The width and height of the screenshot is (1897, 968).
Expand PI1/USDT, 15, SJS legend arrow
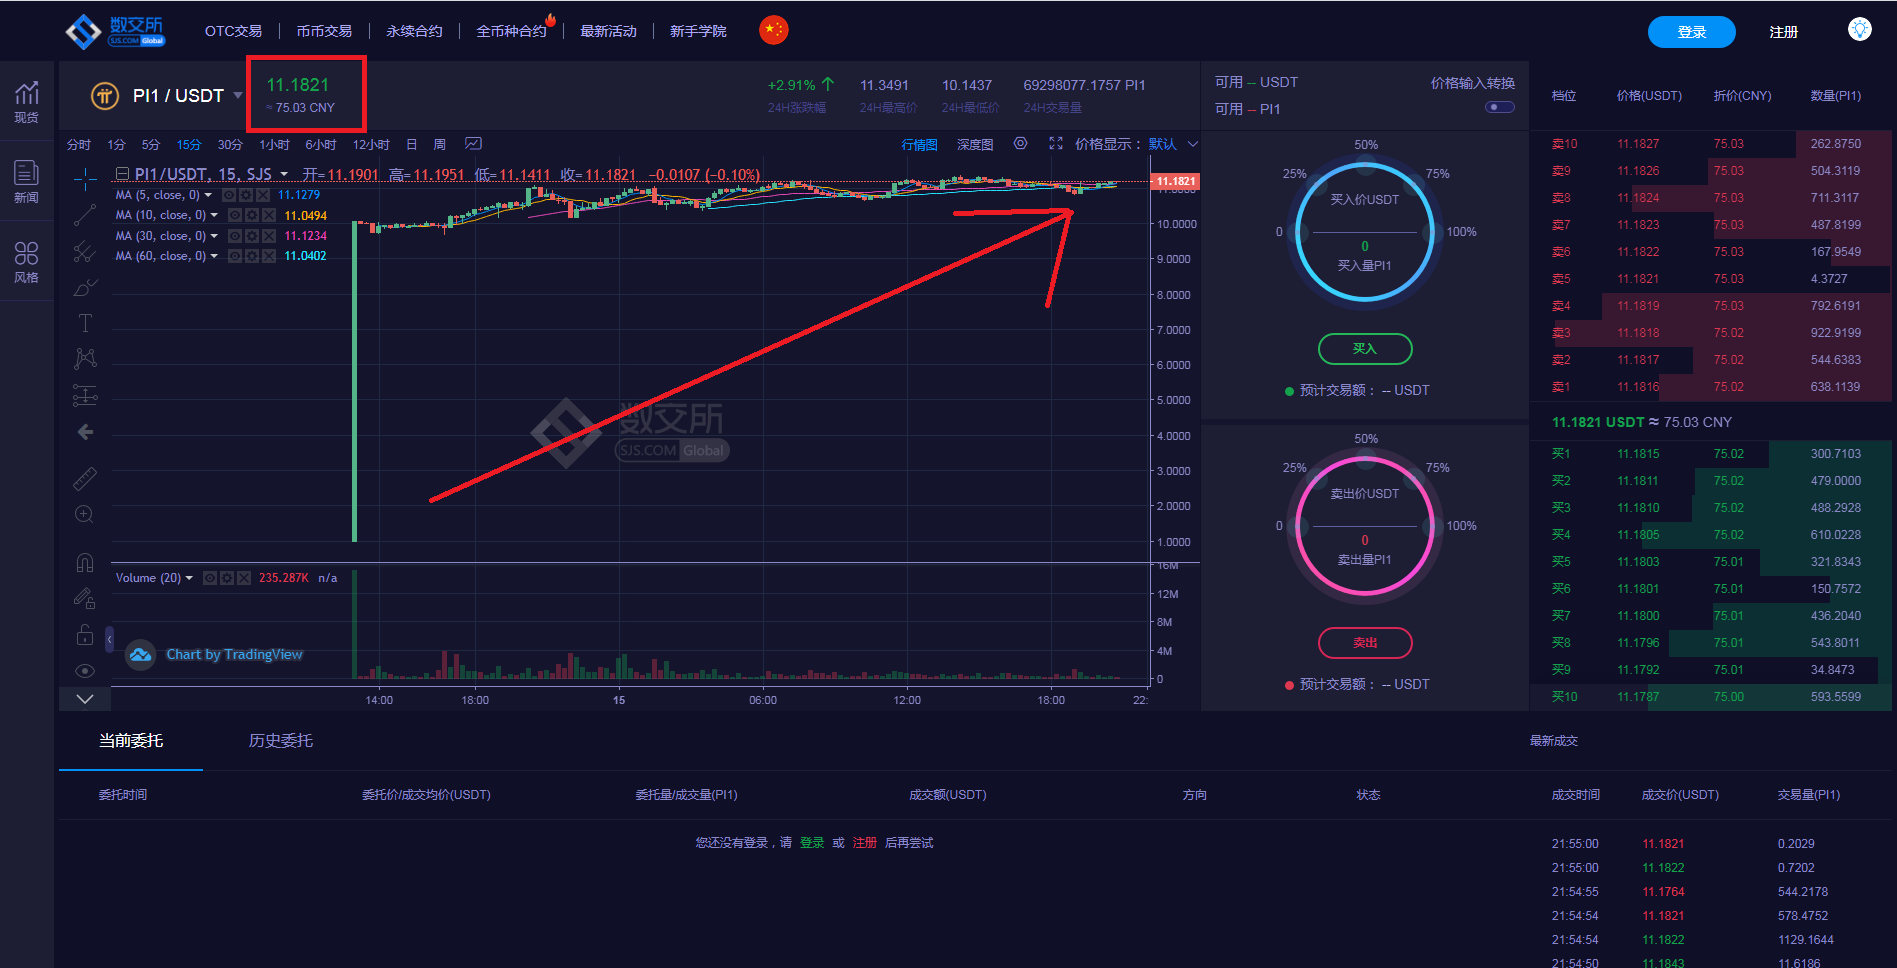(x=284, y=174)
